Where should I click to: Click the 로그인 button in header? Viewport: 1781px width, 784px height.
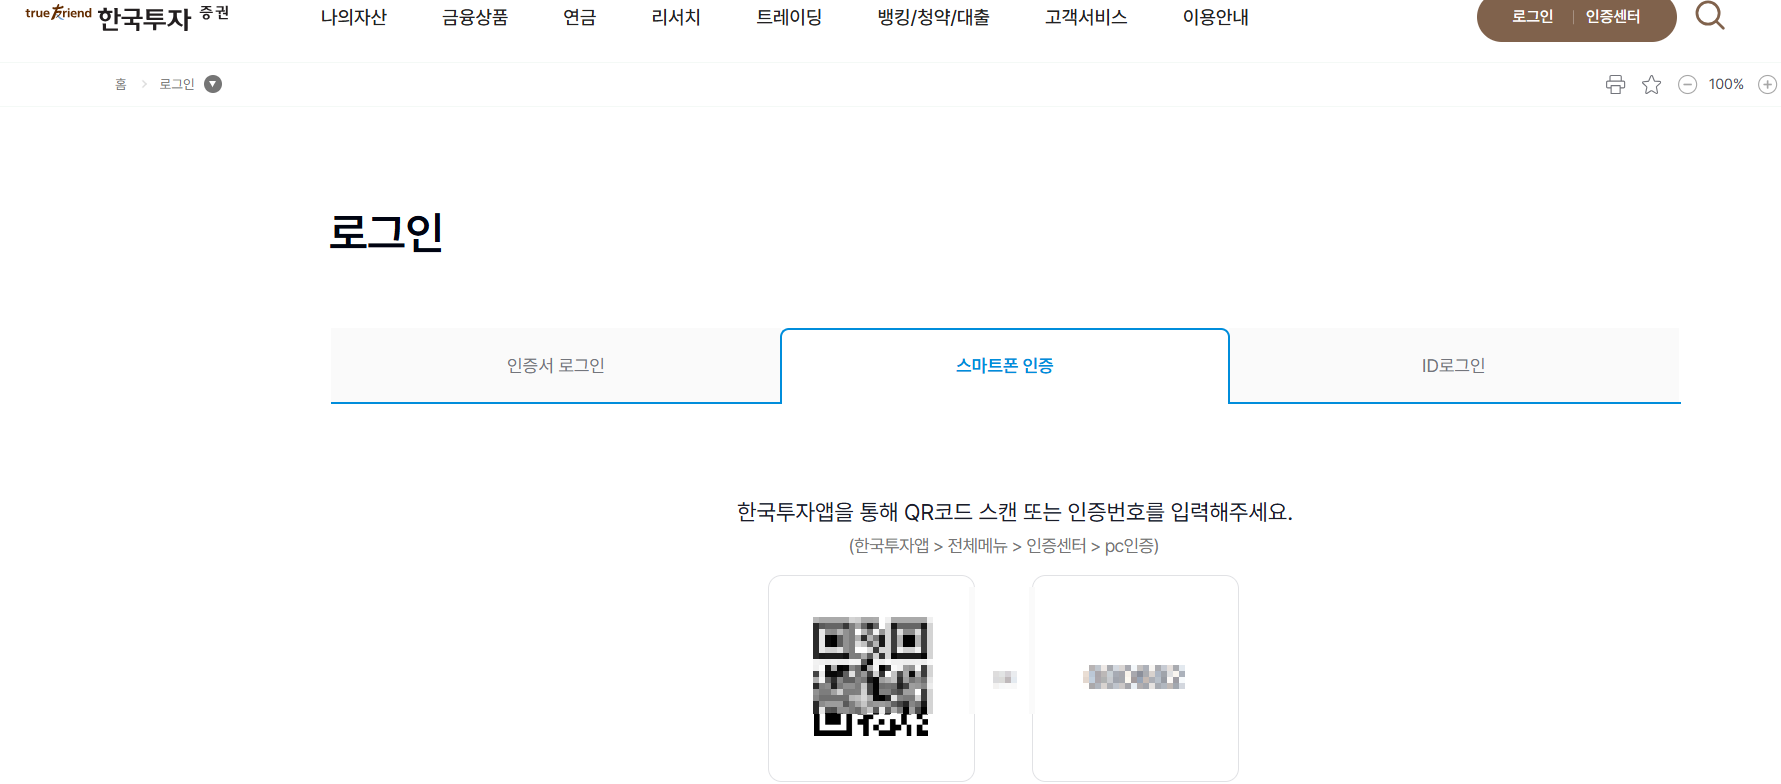point(1532,16)
